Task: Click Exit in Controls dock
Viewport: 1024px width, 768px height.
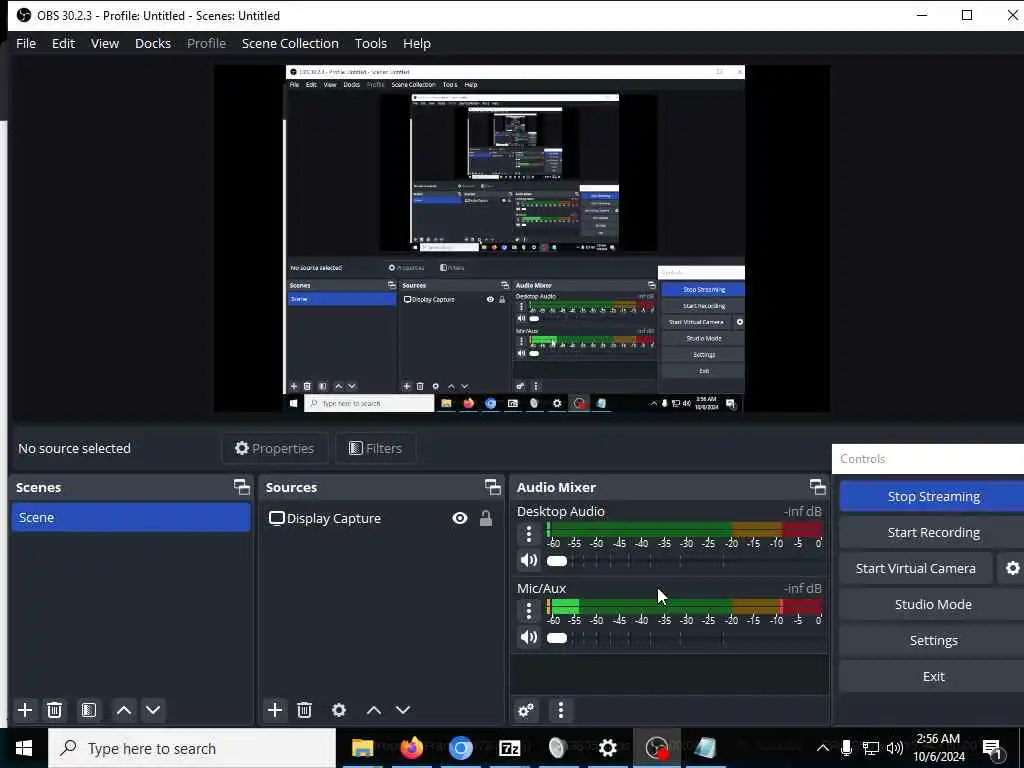Action: click(932, 676)
